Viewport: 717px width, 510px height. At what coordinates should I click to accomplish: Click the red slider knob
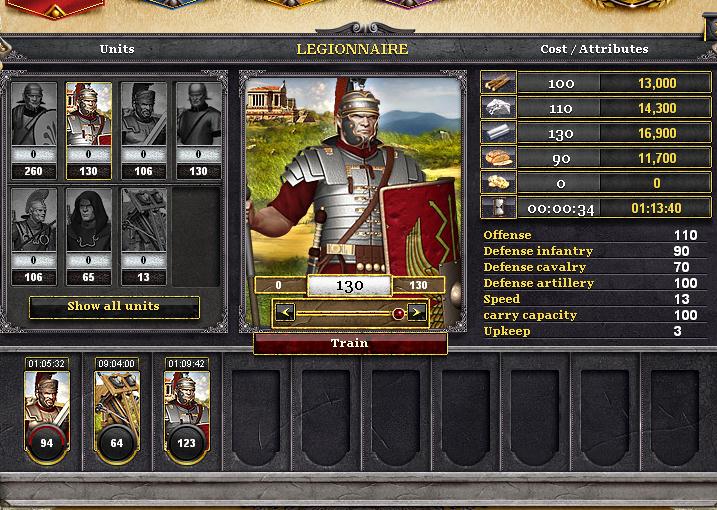click(399, 314)
